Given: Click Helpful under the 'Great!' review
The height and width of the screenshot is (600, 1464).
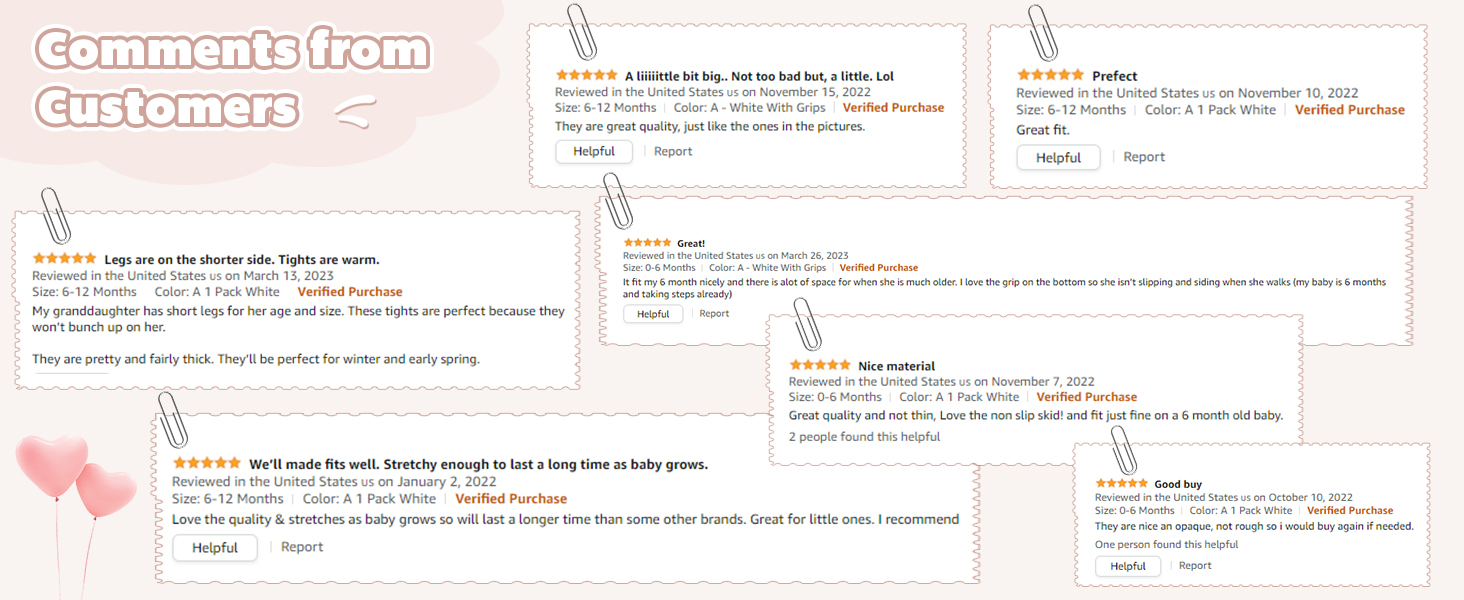Looking at the screenshot, I should point(653,314).
